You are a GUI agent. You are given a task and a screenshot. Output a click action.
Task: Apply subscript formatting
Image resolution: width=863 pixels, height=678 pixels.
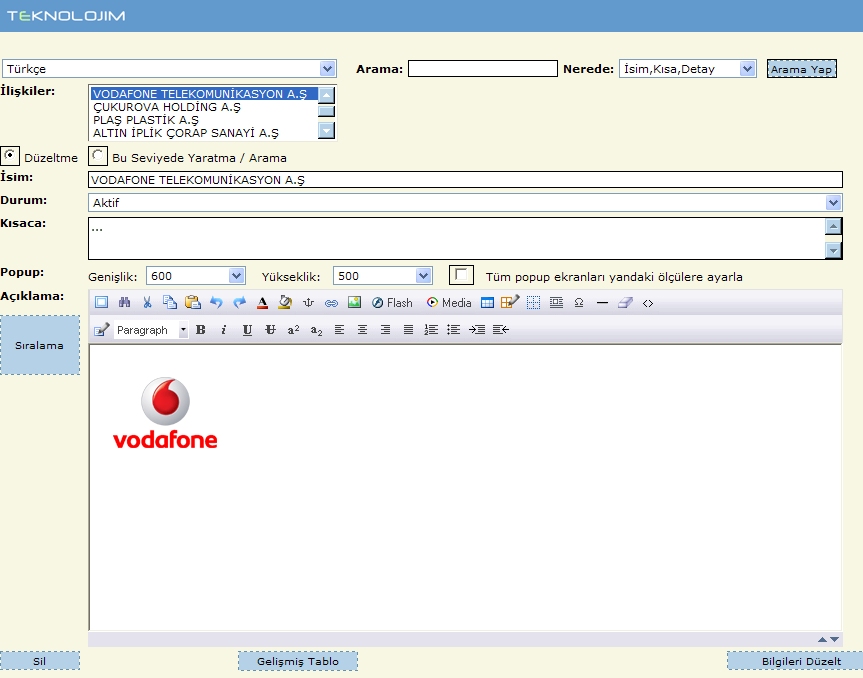coord(316,330)
